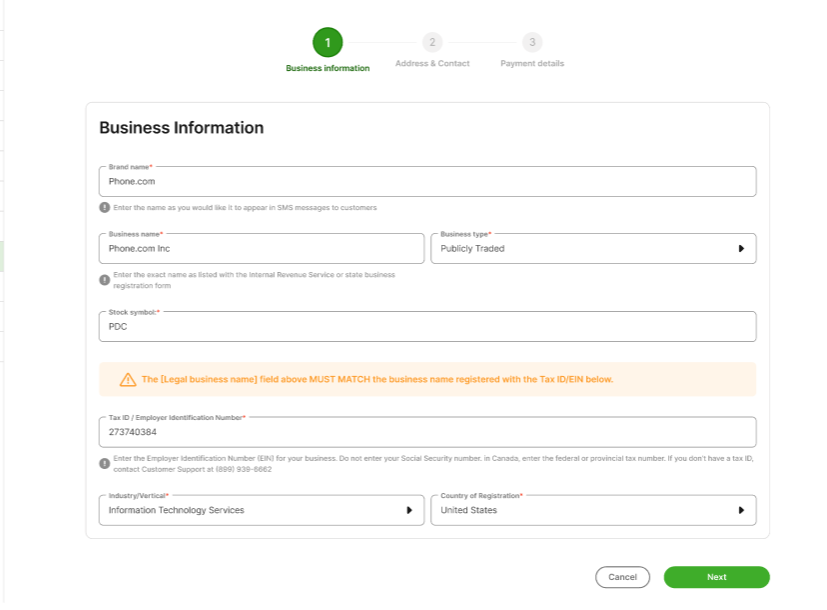This screenshot has height=610, width=827.
Task: Expand the Business type dropdown
Action: pos(593,249)
